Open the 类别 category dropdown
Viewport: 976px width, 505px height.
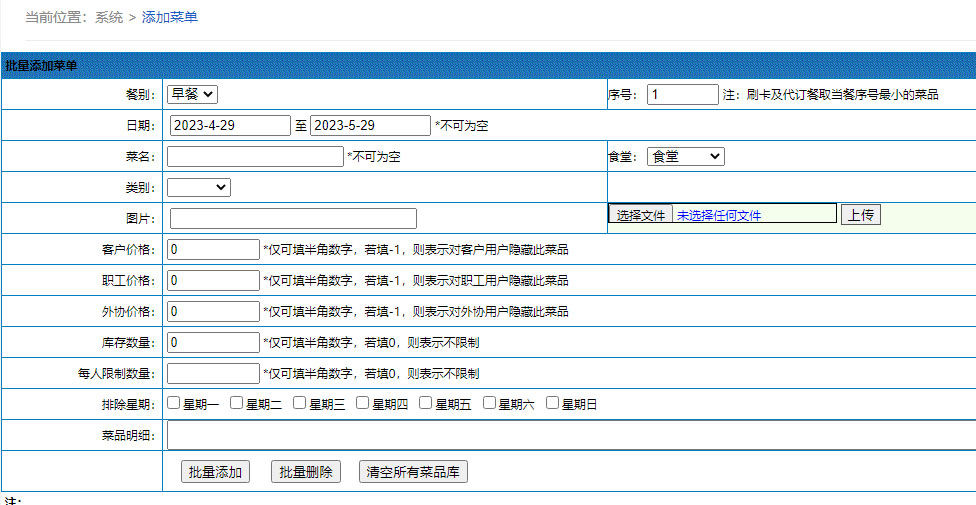[198, 187]
